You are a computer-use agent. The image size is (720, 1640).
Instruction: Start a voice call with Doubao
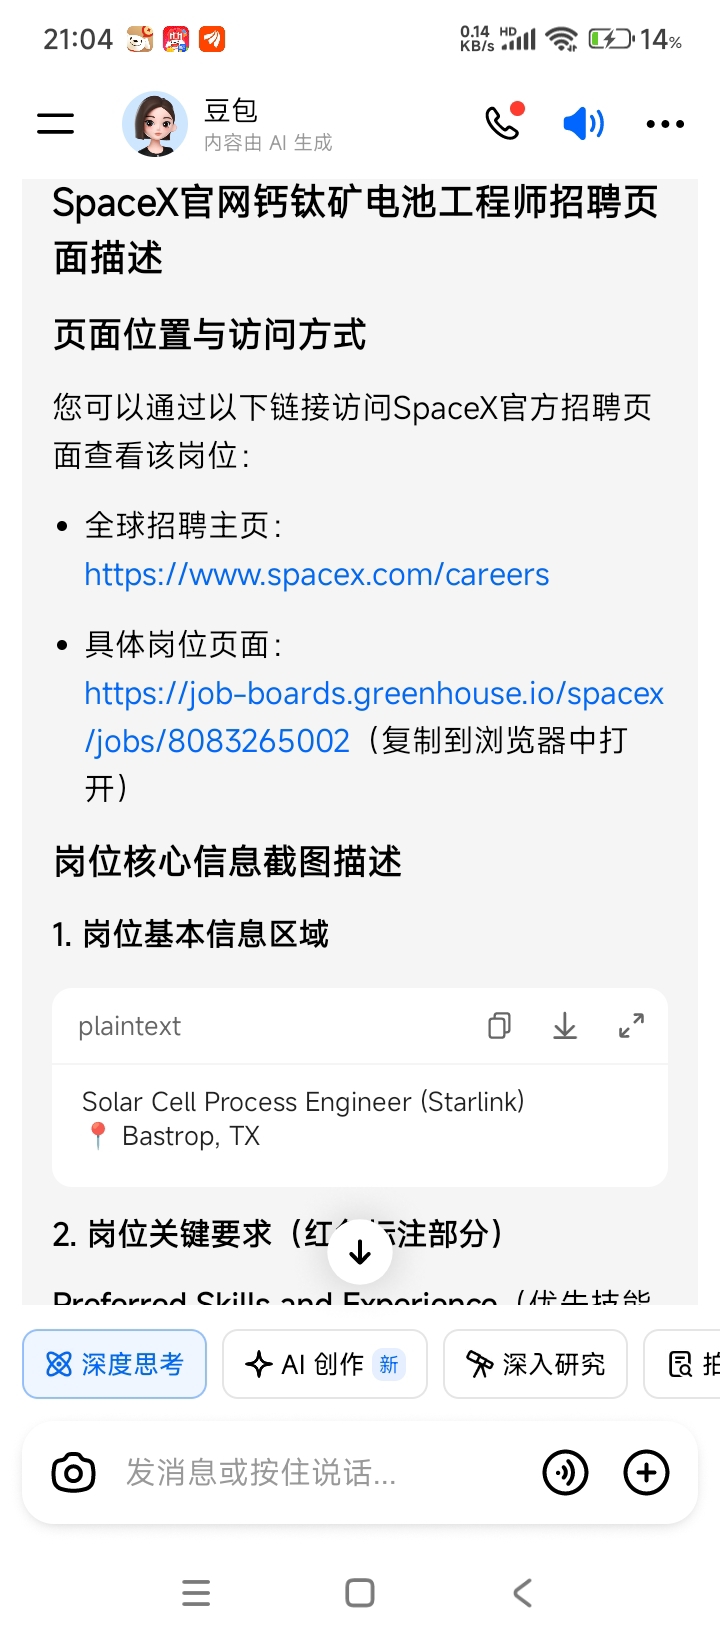[504, 122]
